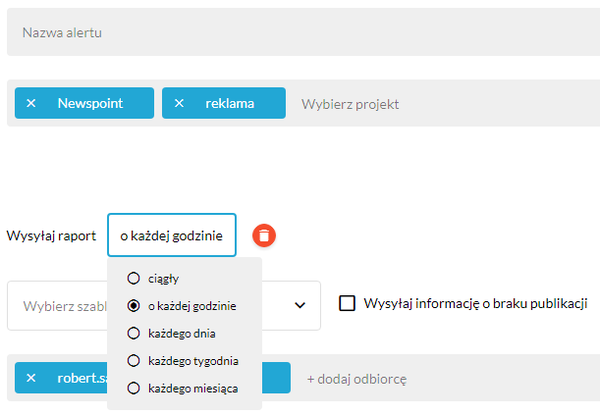Remove the robert.s recipient tag
600x416 pixels.
(x=31, y=378)
